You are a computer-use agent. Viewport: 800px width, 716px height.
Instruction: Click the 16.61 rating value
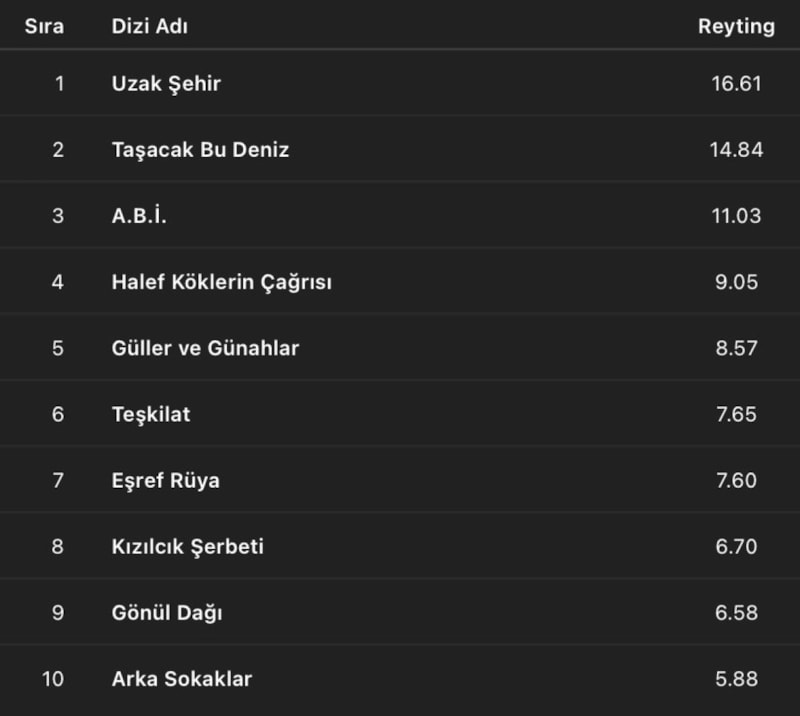[736, 83]
